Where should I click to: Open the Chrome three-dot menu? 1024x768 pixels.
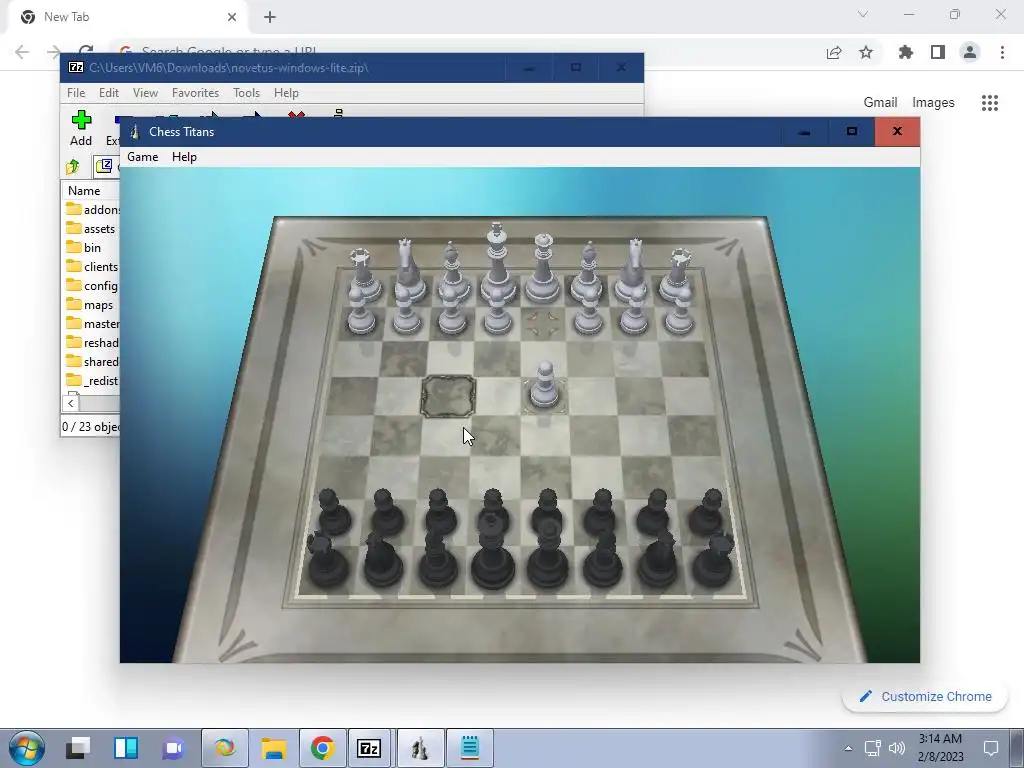coord(1002,52)
